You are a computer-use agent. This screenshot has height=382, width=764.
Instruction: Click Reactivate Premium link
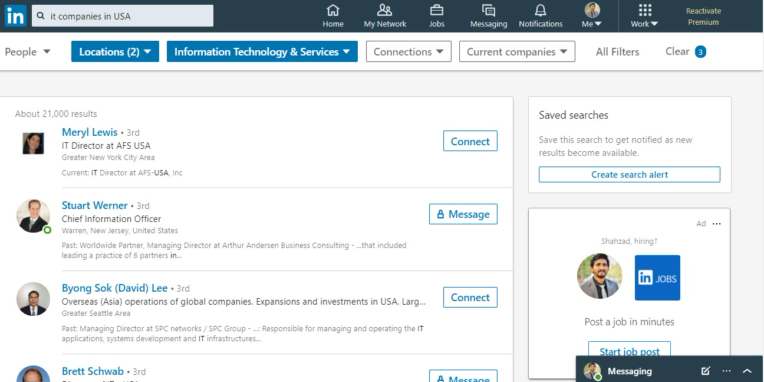click(703, 17)
